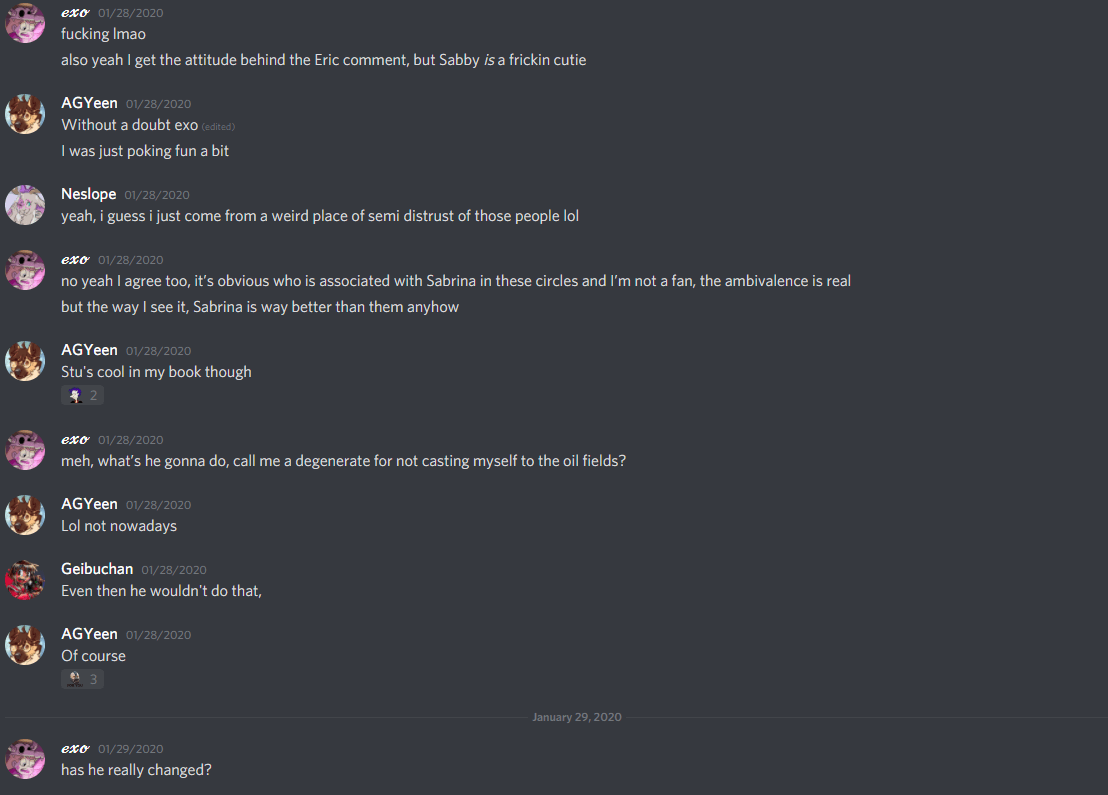Toggle the emoji reaction with count 3

pyautogui.click(x=83, y=680)
